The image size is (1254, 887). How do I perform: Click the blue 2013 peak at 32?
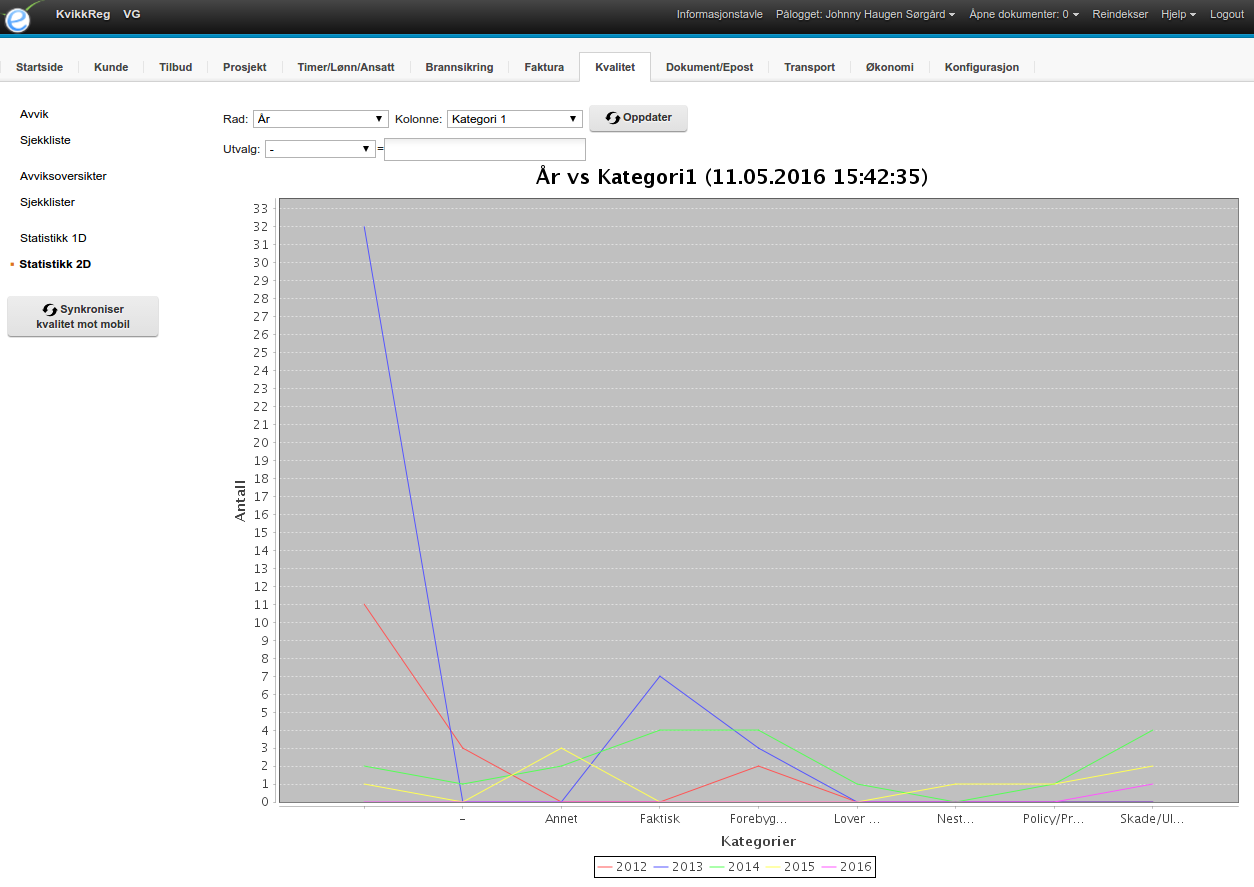coord(364,226)
